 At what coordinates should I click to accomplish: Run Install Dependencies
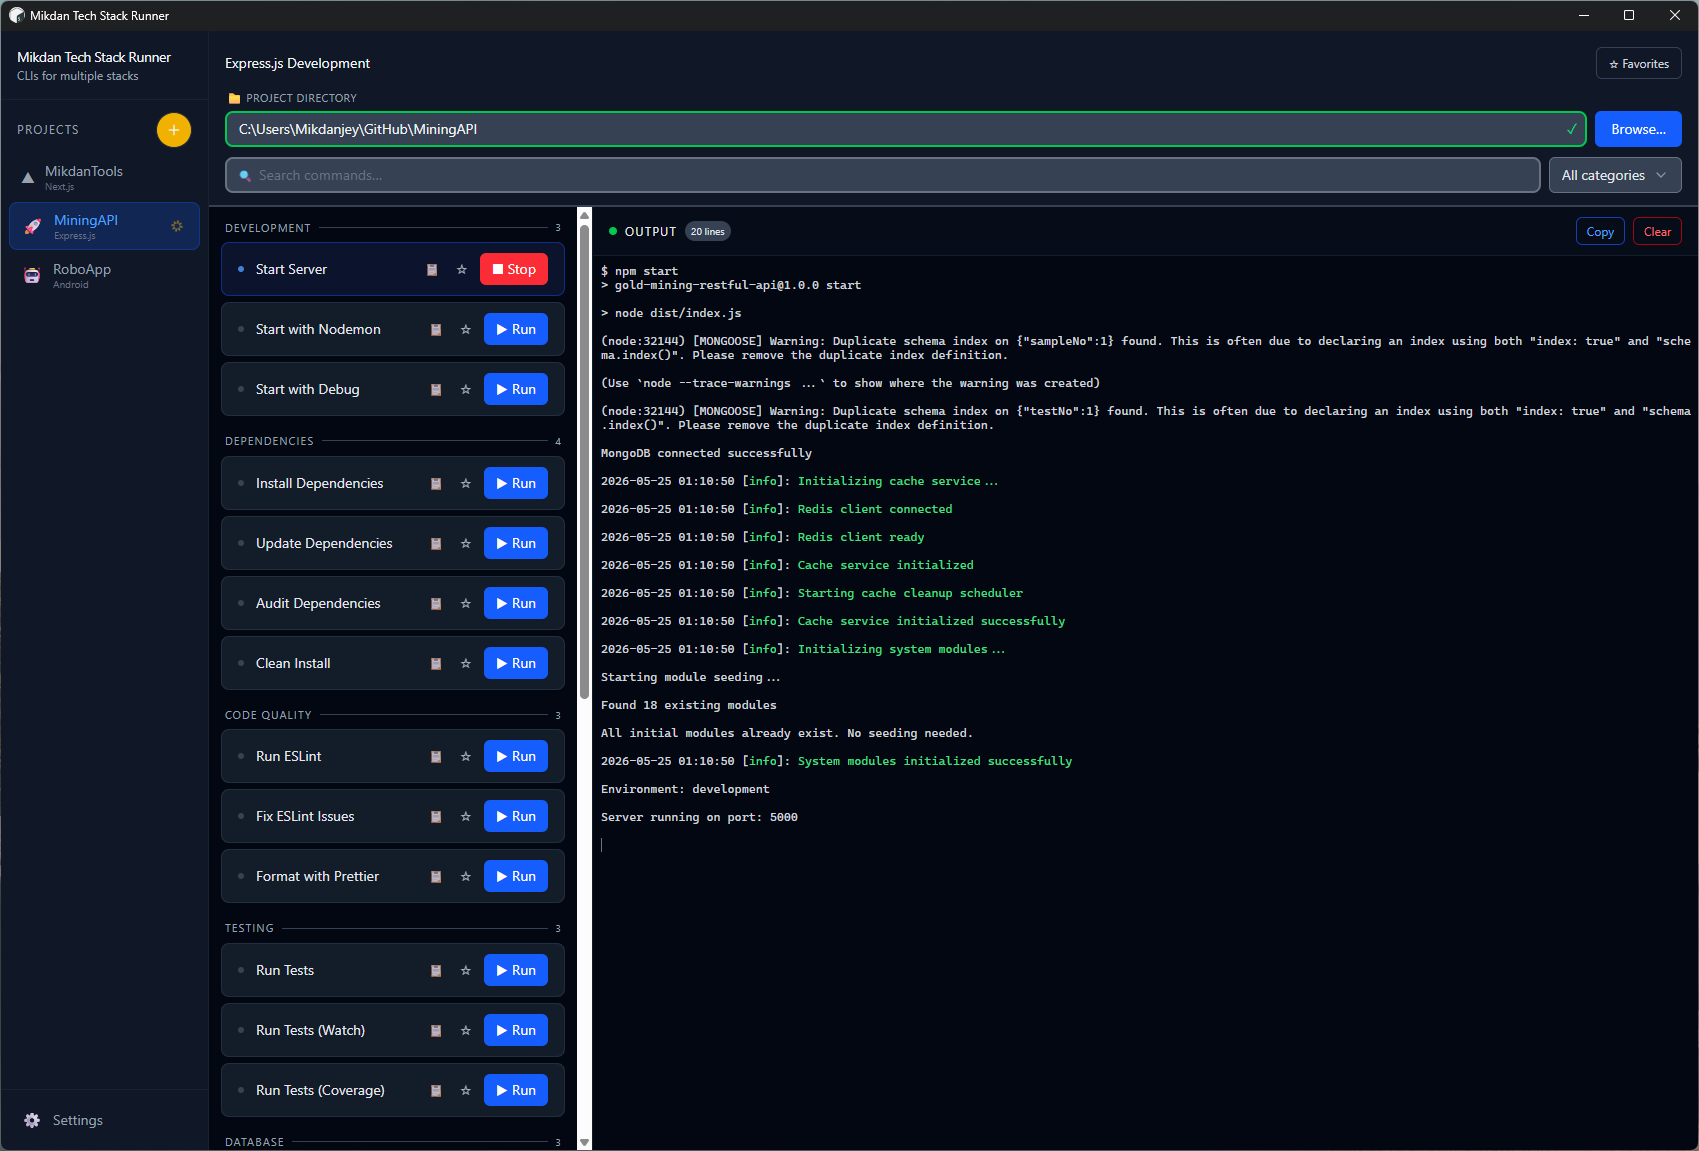pos(516,483)
